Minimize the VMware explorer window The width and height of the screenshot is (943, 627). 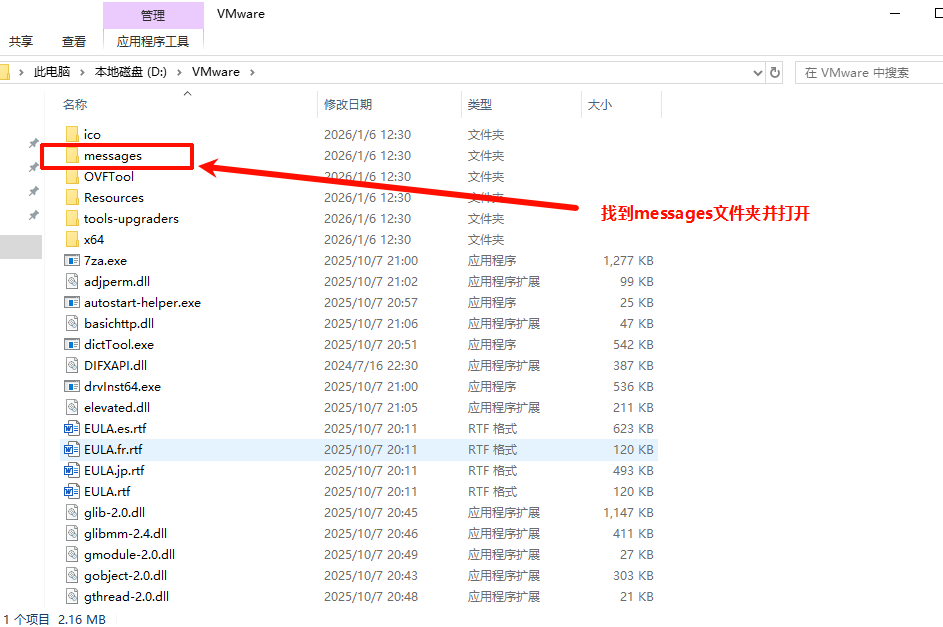point(895,13)
